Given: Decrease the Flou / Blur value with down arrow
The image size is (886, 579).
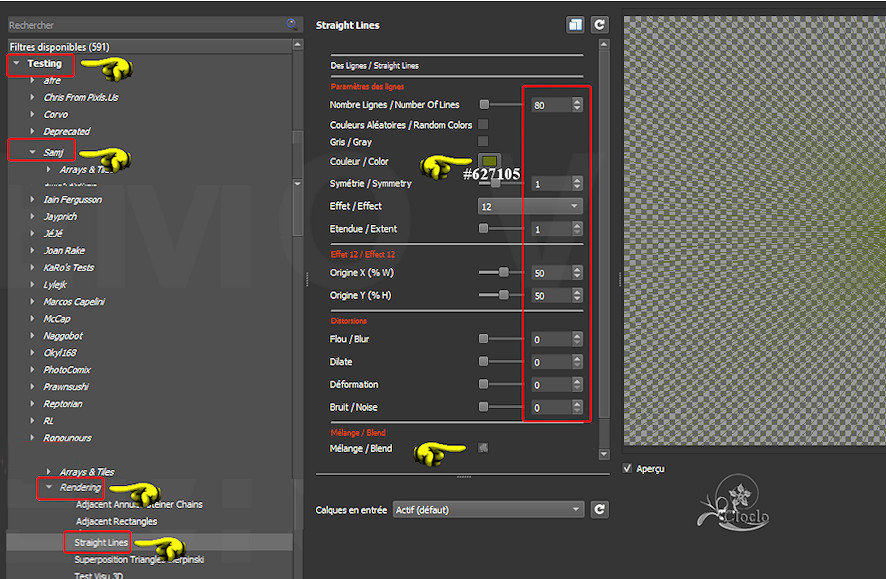Looking at the screenshot, I should coord(577,343).
